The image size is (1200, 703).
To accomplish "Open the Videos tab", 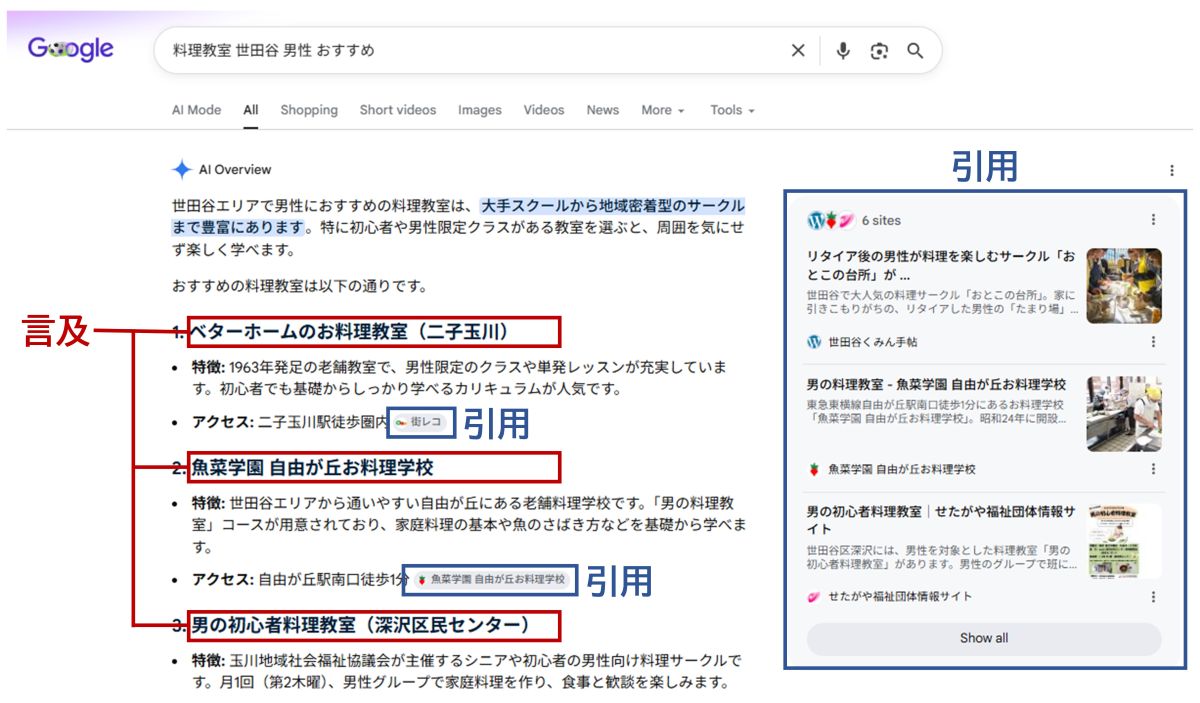I will click(544, 110).
